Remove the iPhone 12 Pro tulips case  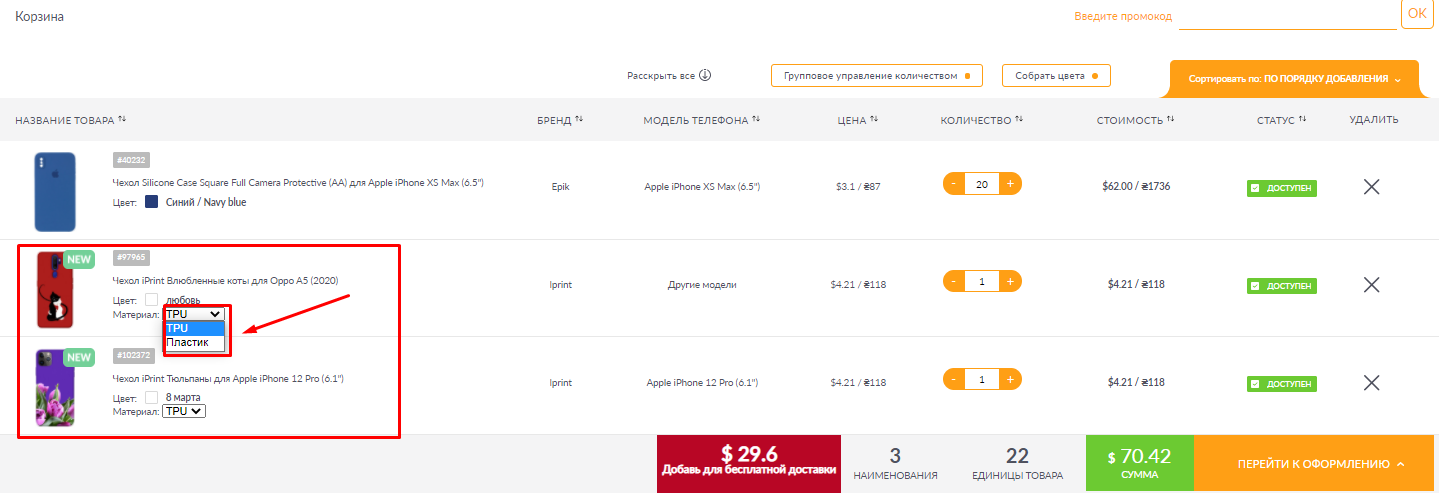pyautogui.click(x=1371, y=383)
